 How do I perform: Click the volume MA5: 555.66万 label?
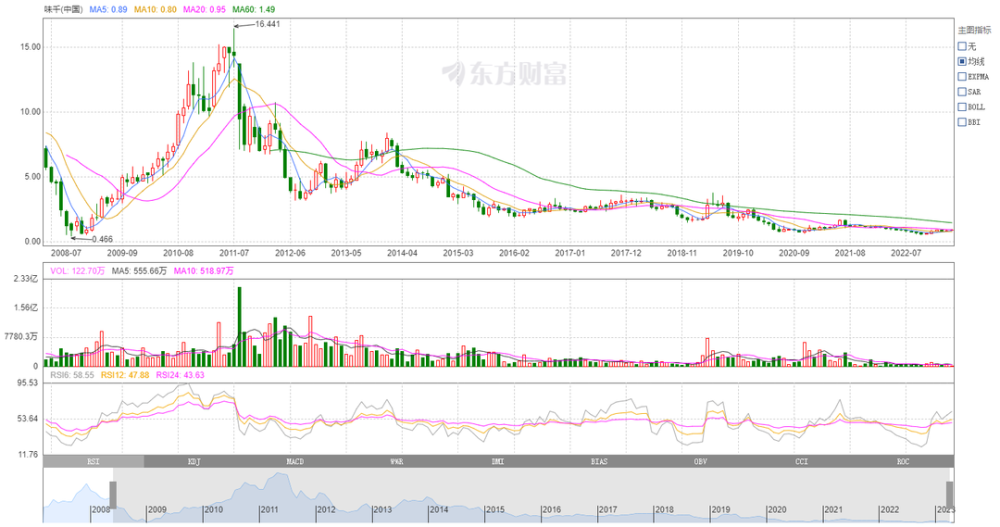pos(139,271)
